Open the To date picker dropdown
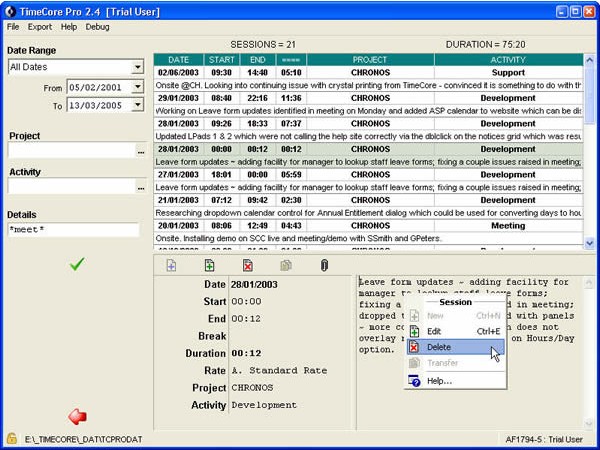Image resolution: width=600 pixels, height=450 pixels. coord(137,105)
